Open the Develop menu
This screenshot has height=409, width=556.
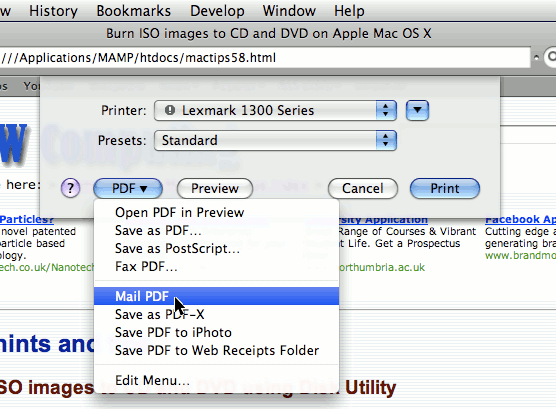[x=217, y=11]
